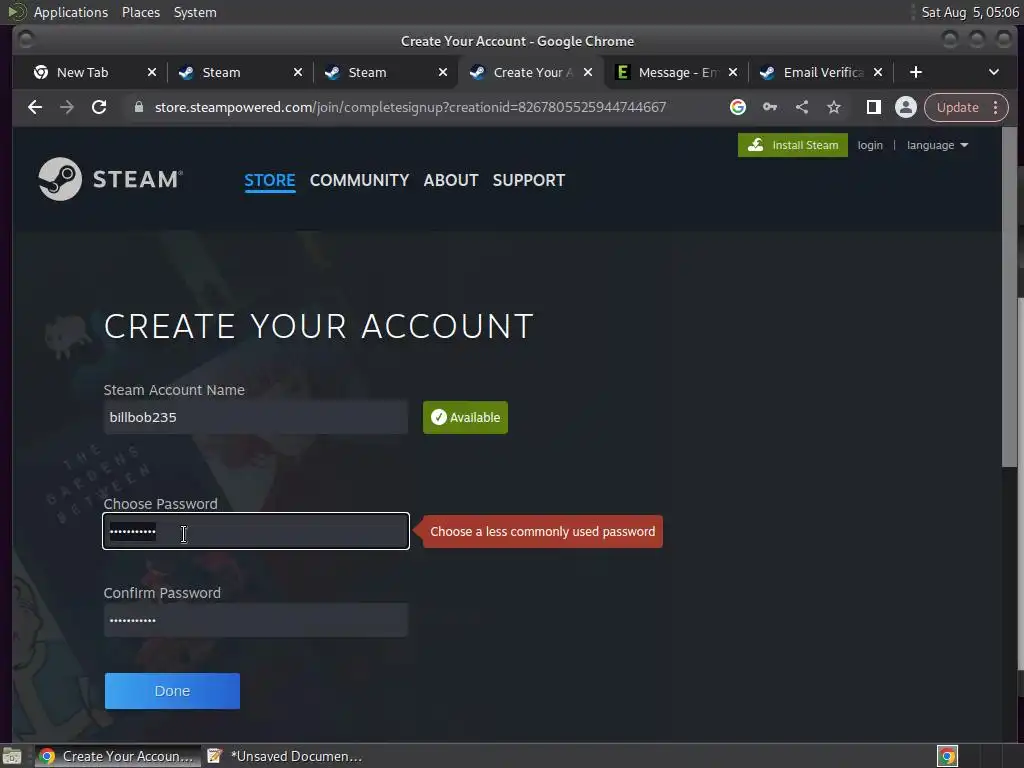Viewport: 1024px width, 768px height.
Task: Open the language dropdown
Action: (937, 145)
